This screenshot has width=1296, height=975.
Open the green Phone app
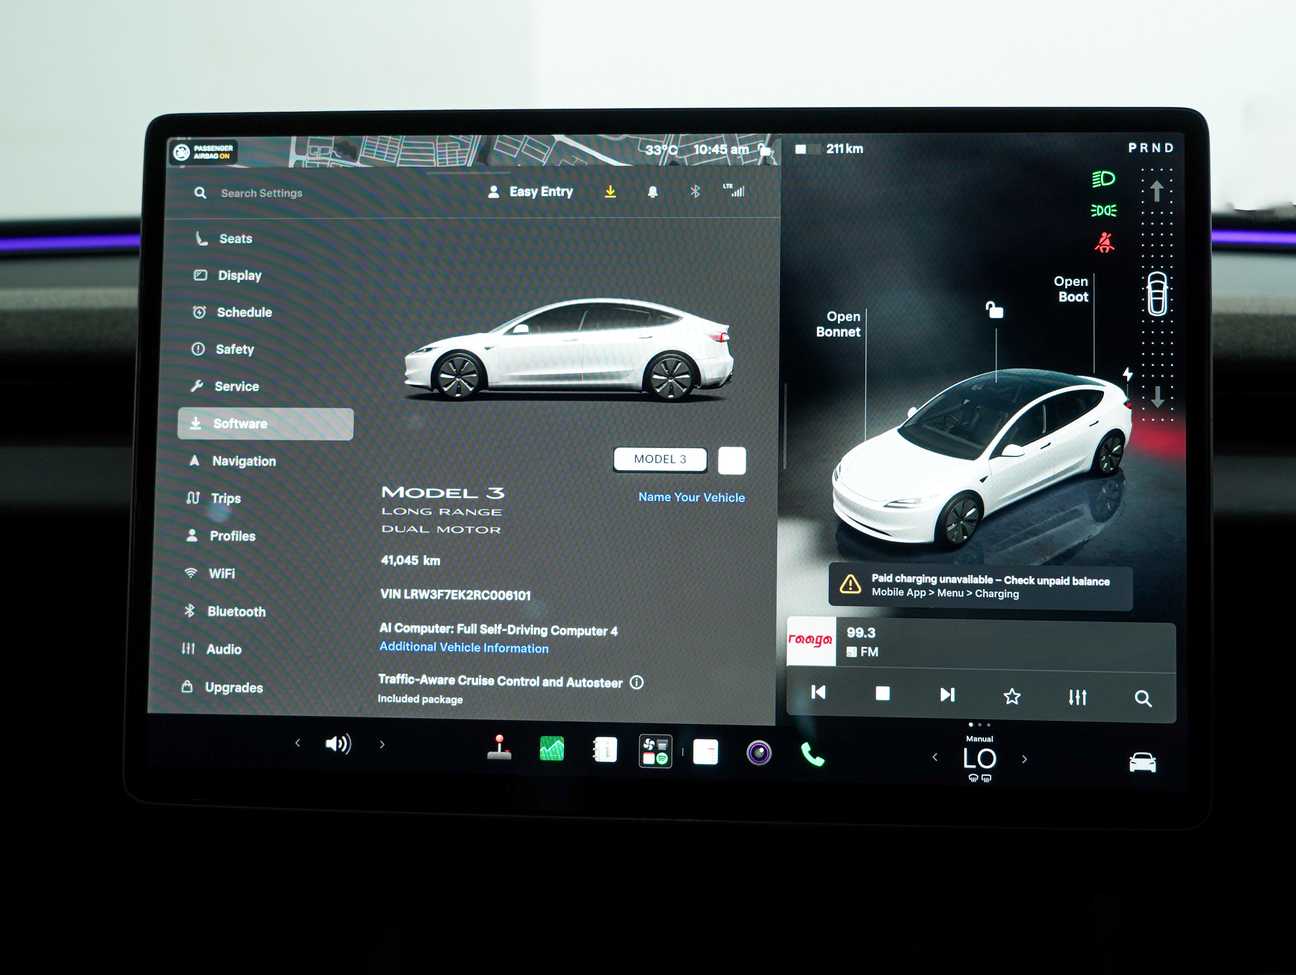[813, 754]
